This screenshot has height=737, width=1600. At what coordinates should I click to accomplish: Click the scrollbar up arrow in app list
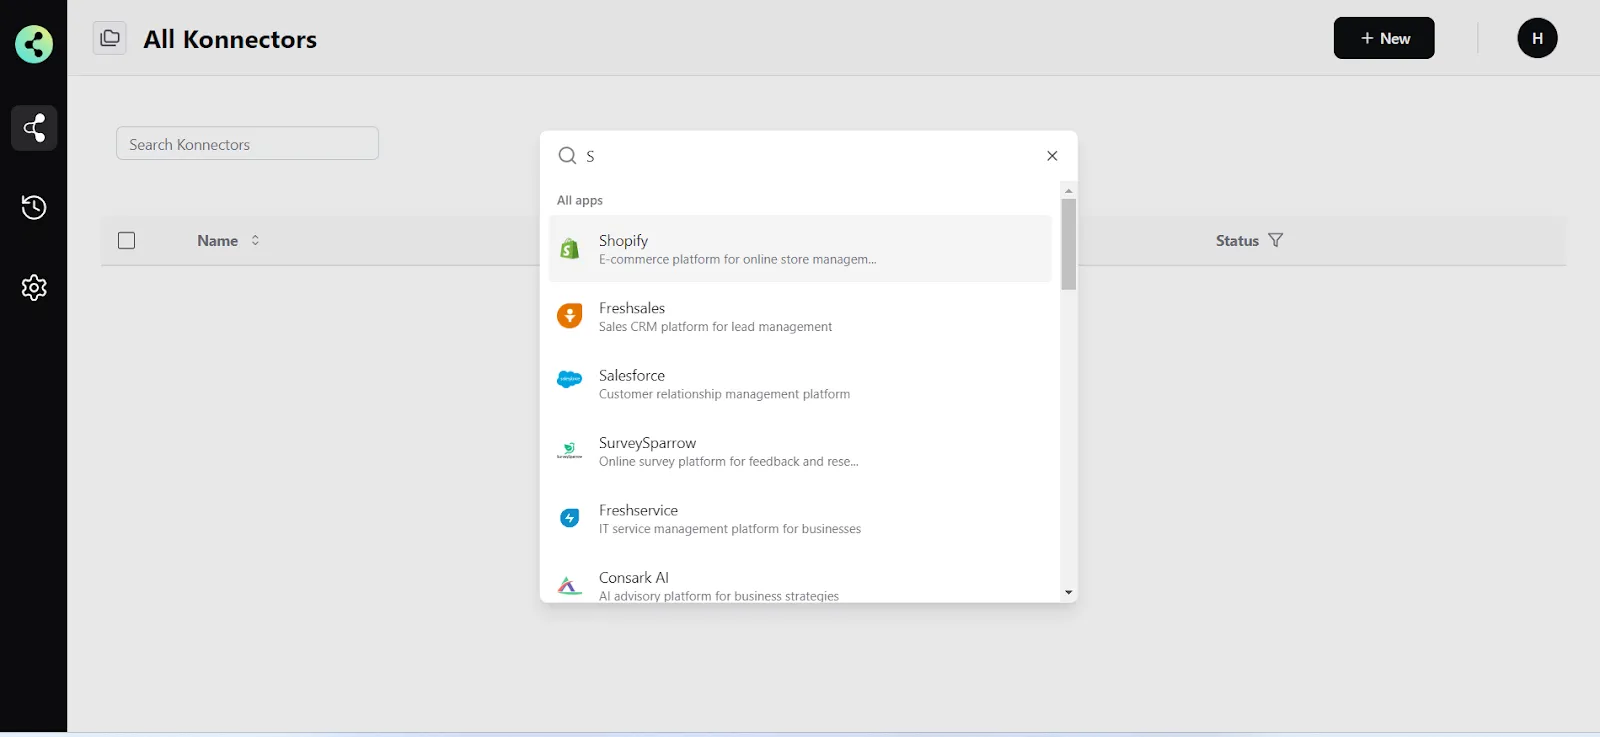[1069, 190]
